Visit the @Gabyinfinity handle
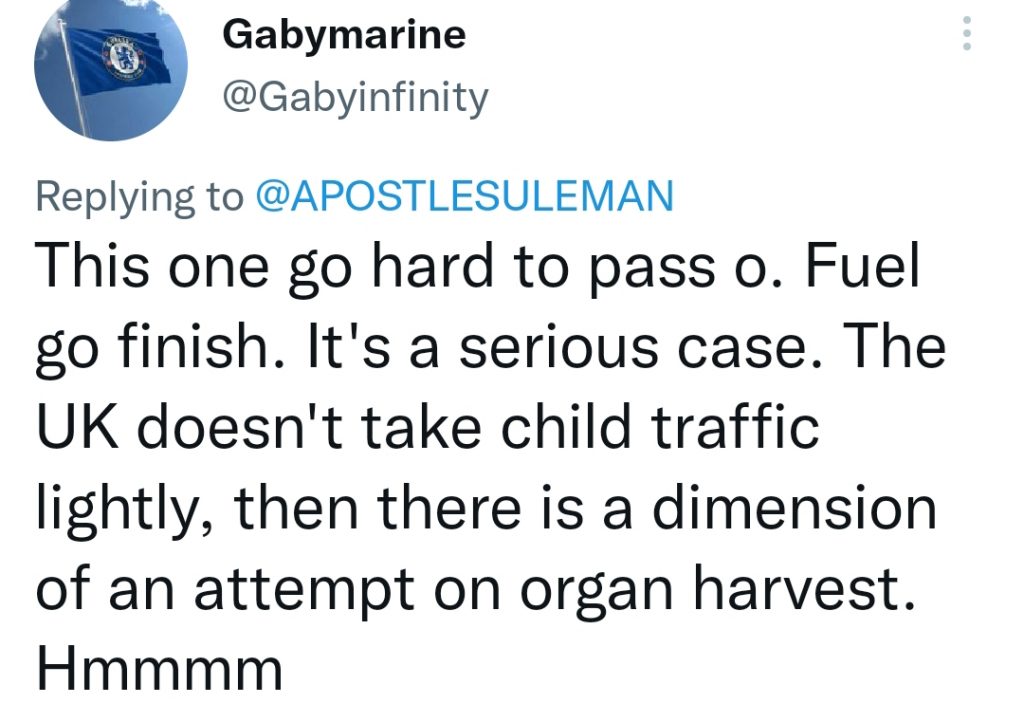This screenshot has height=722, width=1024. coord(355,97)
